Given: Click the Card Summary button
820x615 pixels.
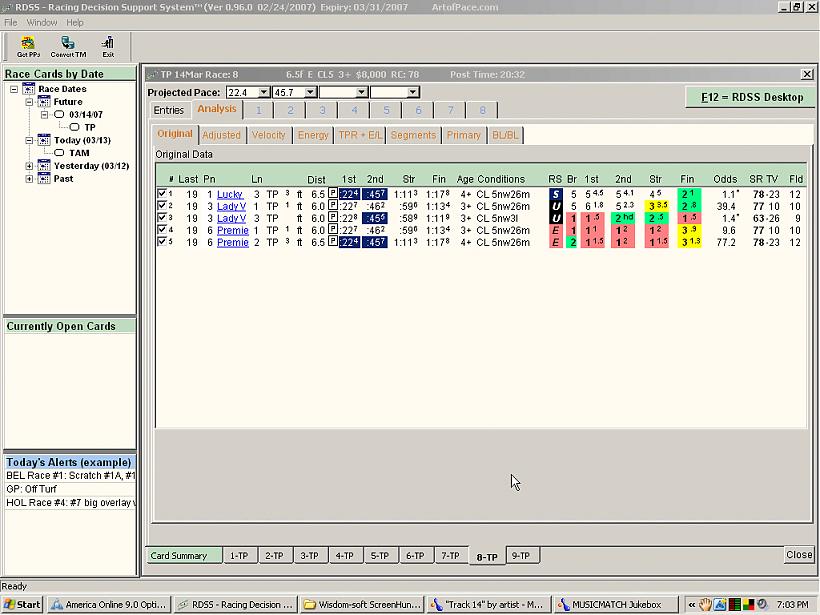Looking at the screenshot, I should 184,555.
